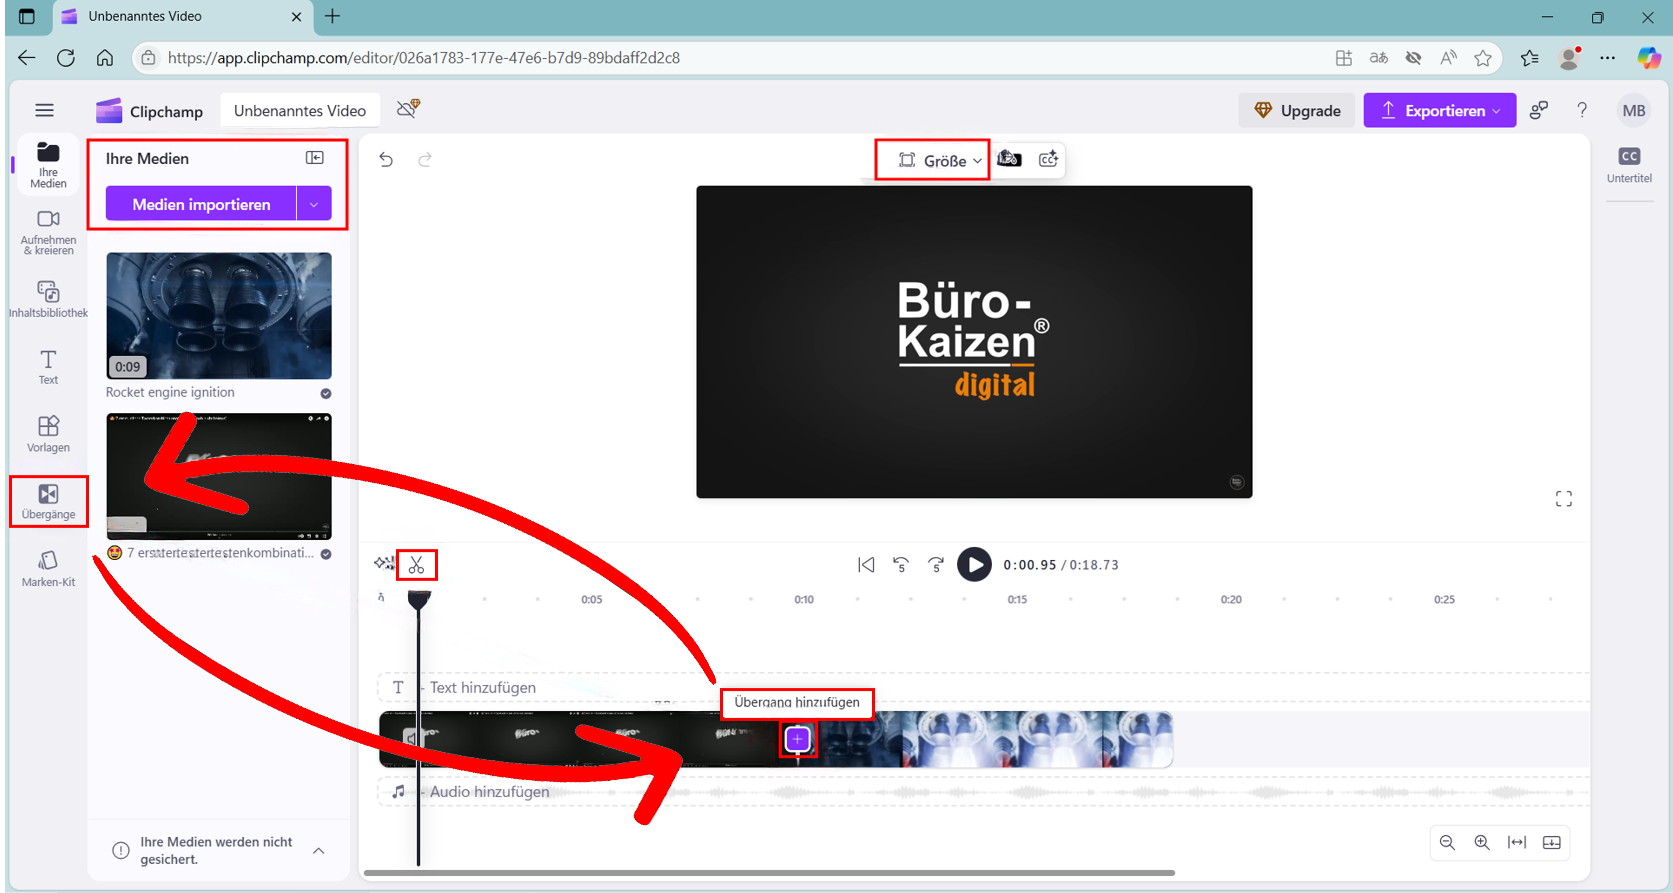Select the Rocket engine ignition thumbnail
The height and width of the screenshot is (893, 1673).
[x=219, y=315]
